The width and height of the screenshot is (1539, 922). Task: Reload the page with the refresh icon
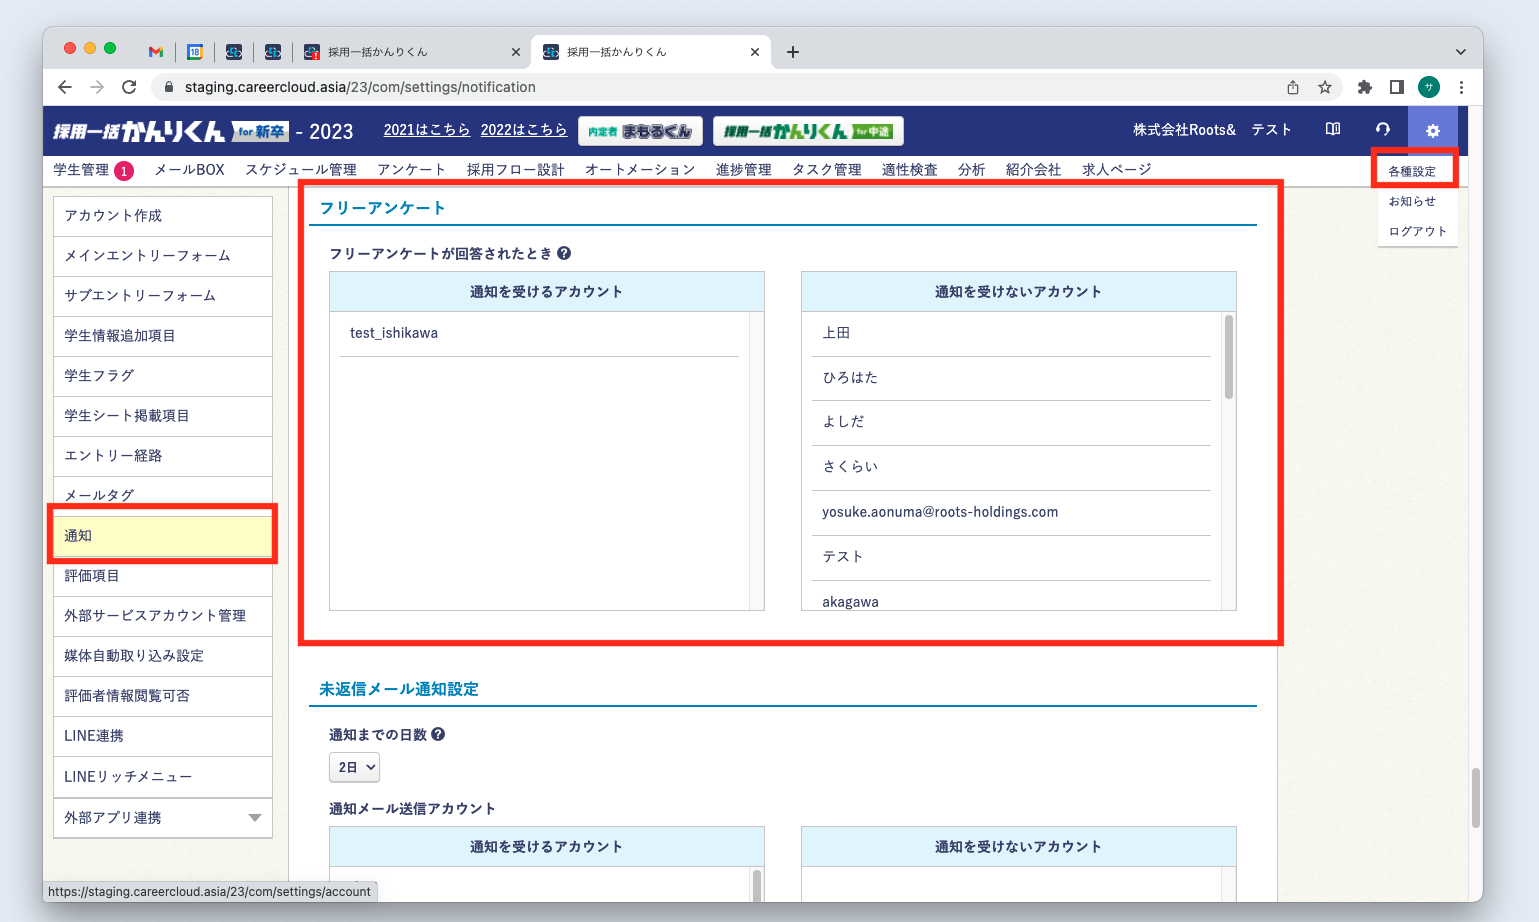click(129, 87)
